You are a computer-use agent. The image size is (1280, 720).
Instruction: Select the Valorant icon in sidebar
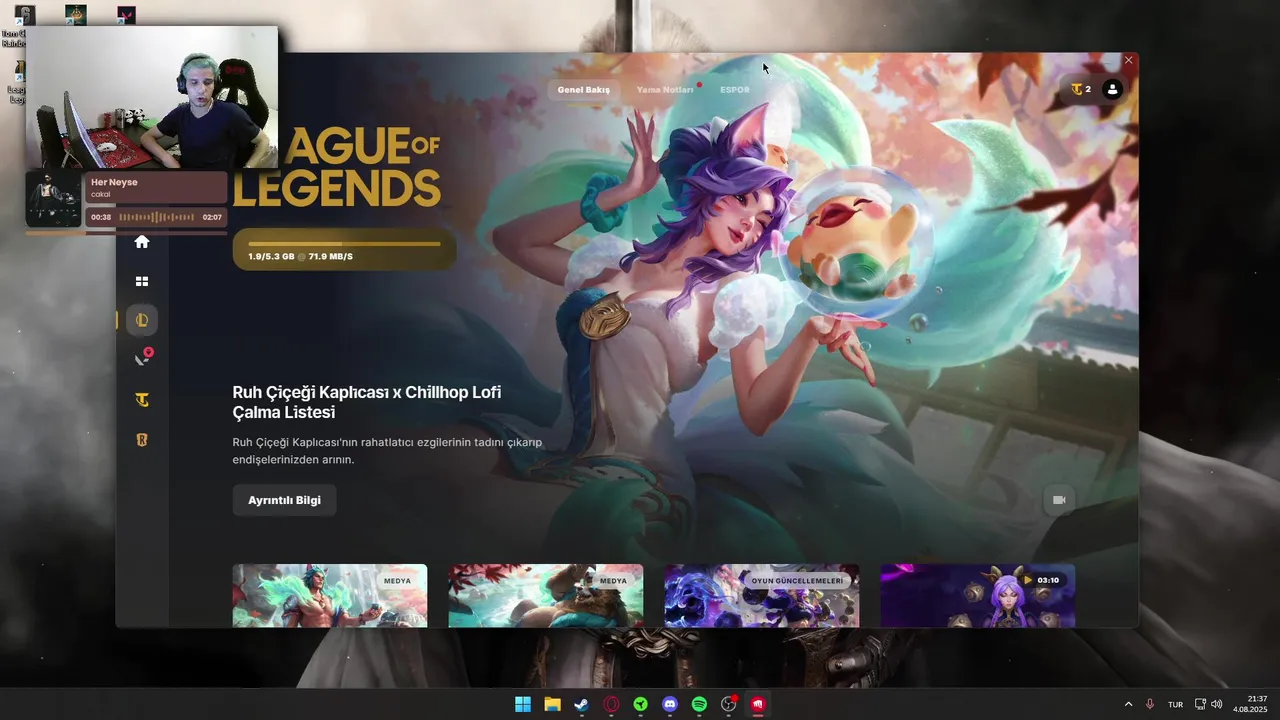[143, 358]
